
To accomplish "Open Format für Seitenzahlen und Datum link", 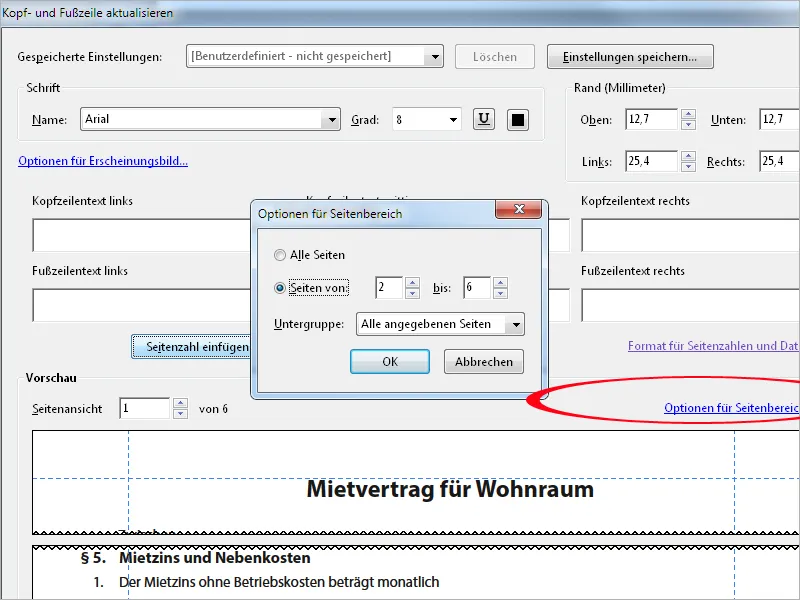I will coord(713,346).
